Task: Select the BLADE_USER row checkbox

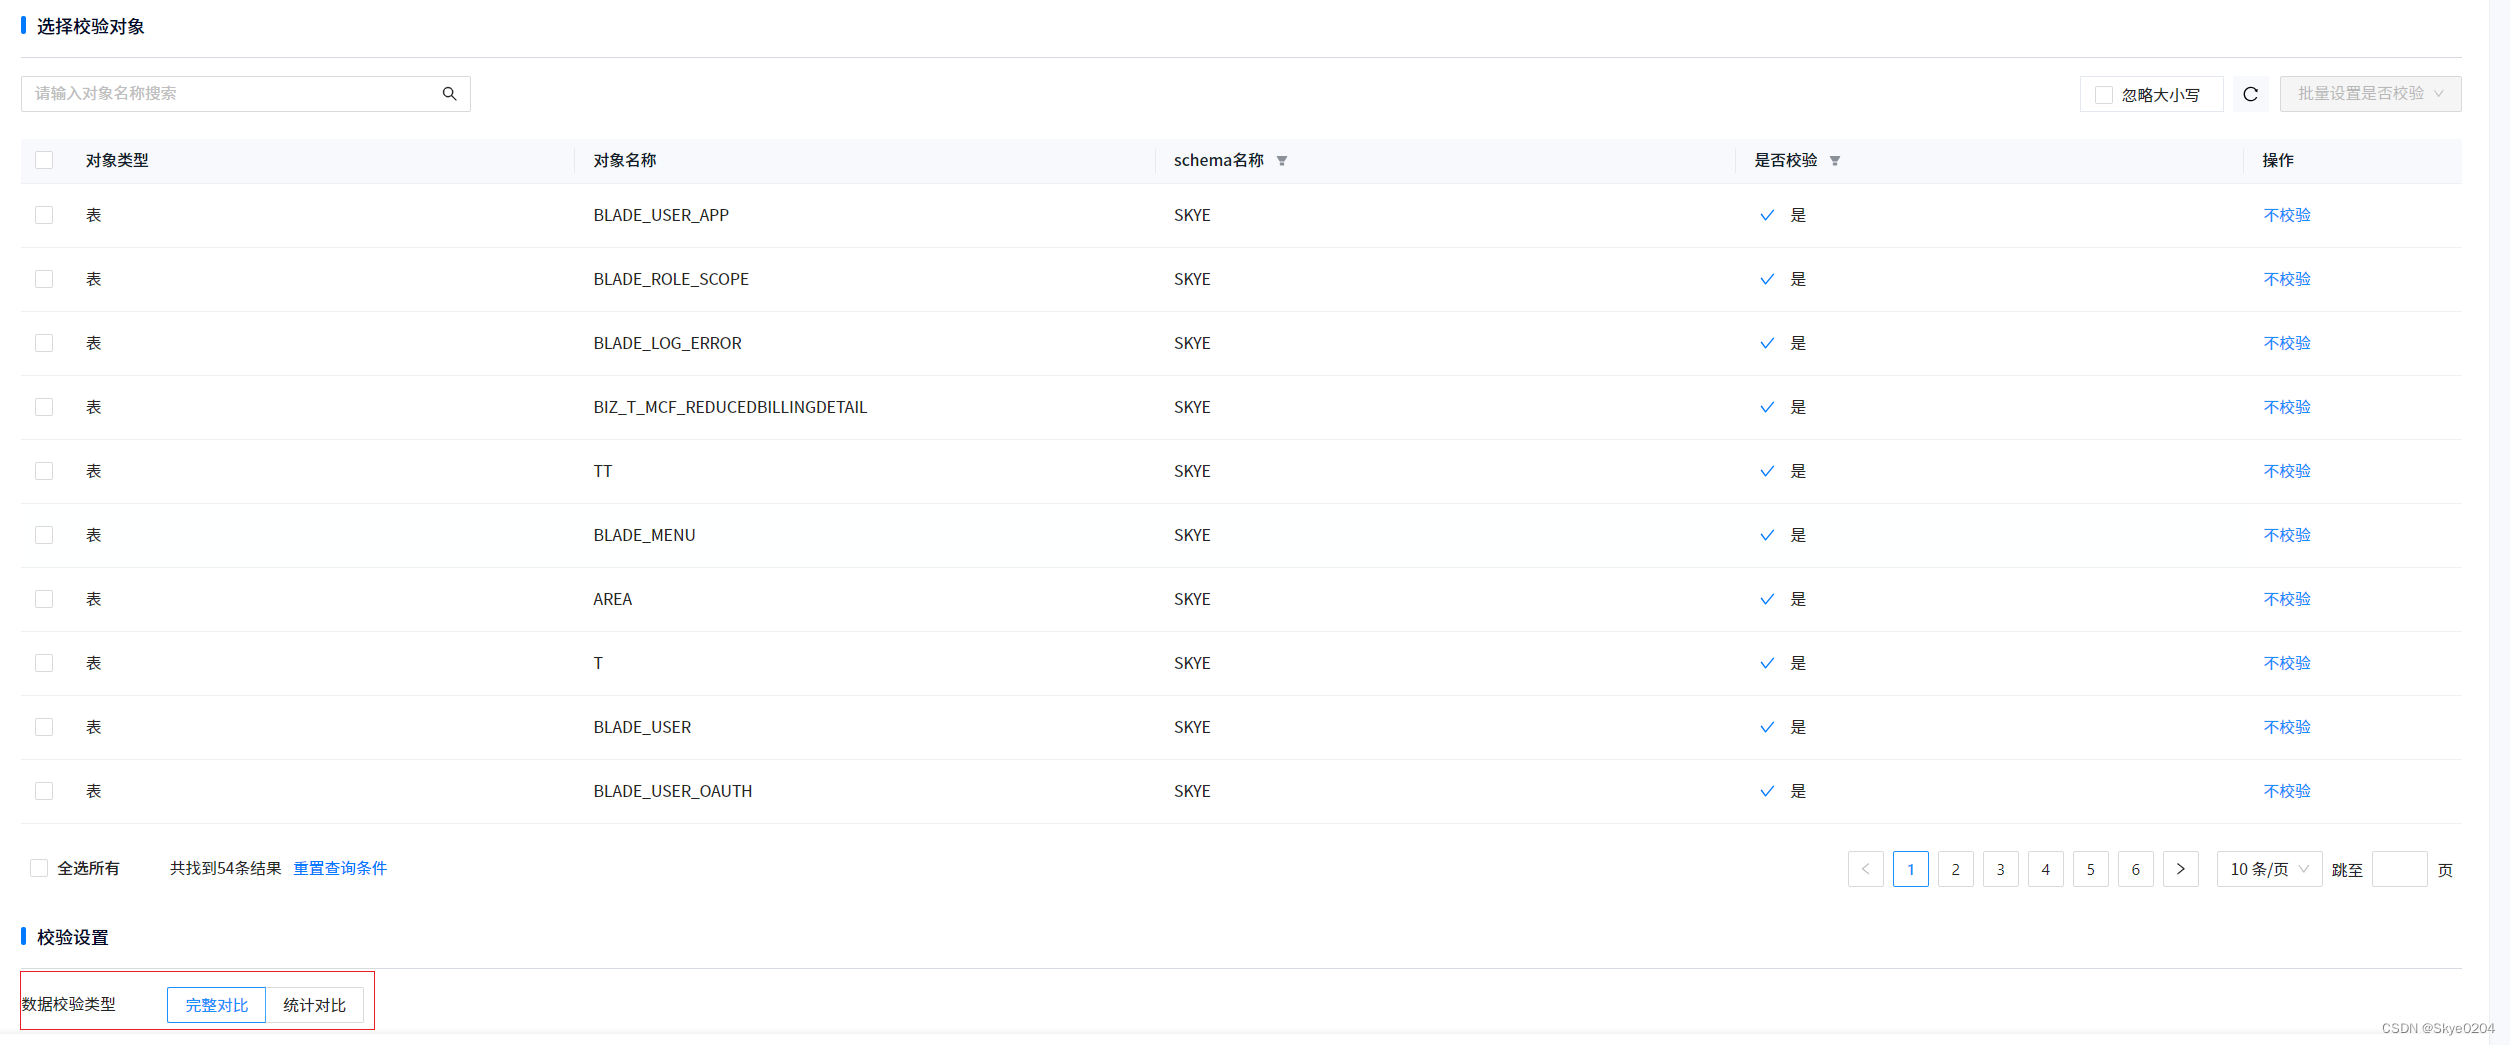Action: [x=44, y=727]
